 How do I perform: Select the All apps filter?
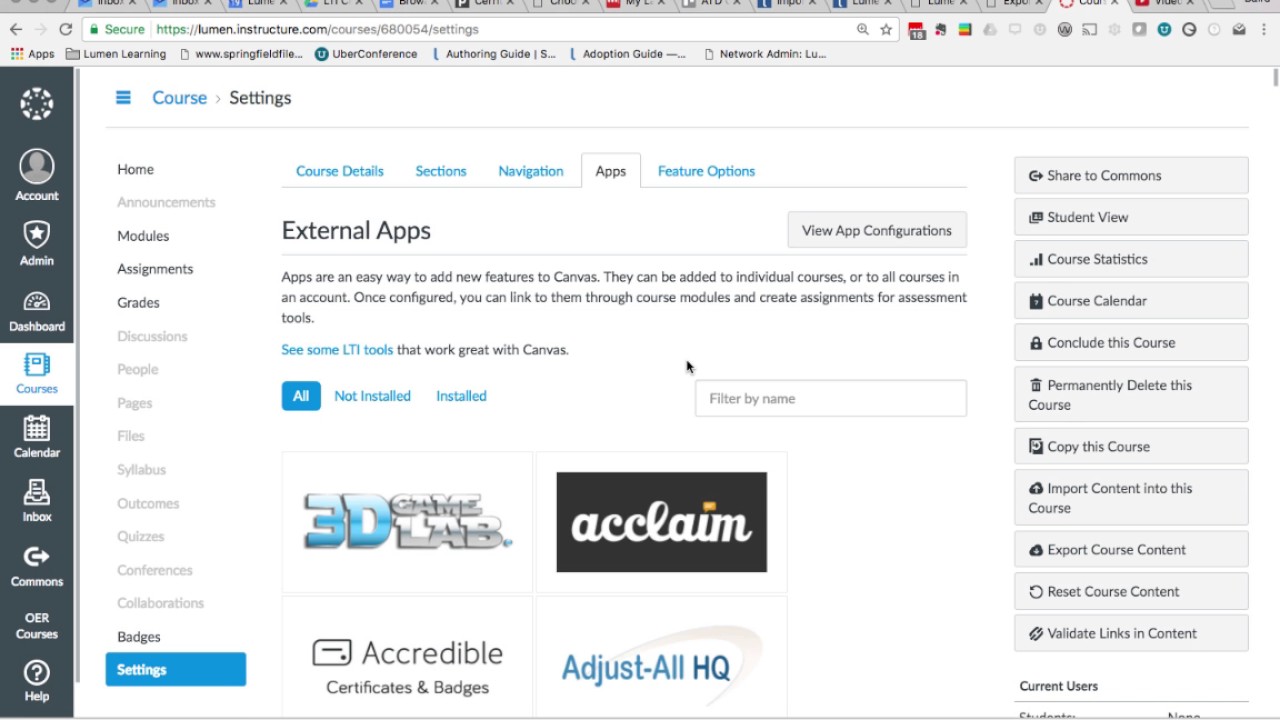pyautogui.click(x=301, y=396)
